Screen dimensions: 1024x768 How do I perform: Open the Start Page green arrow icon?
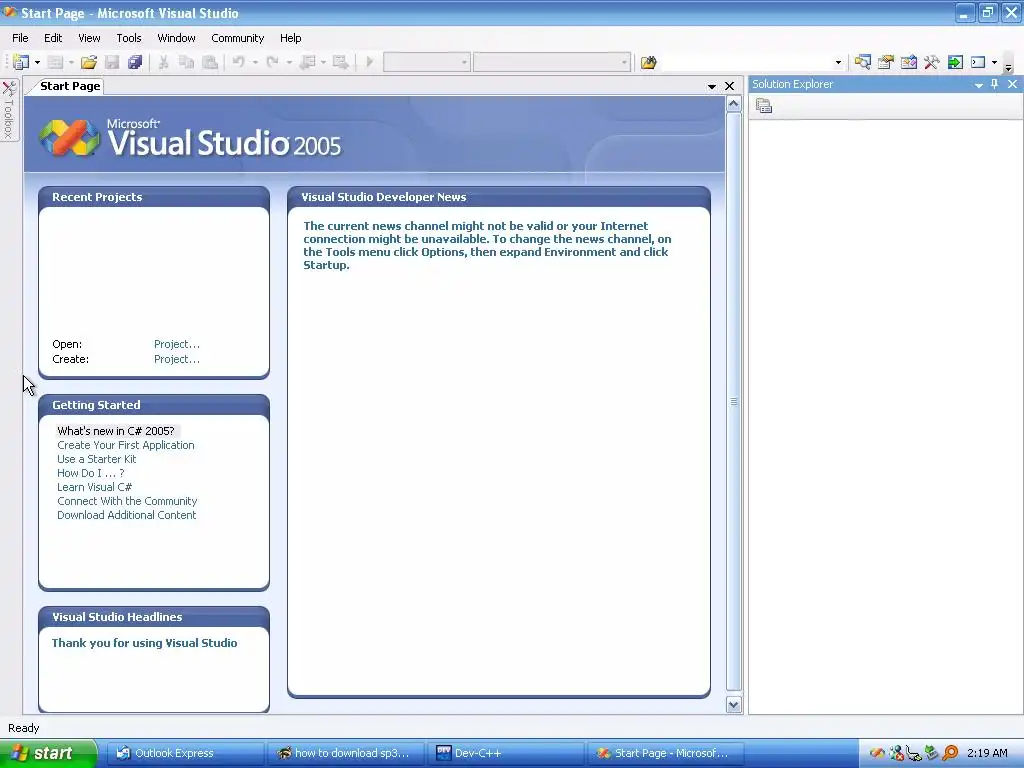pyautogui.click(x=955, y=62)
